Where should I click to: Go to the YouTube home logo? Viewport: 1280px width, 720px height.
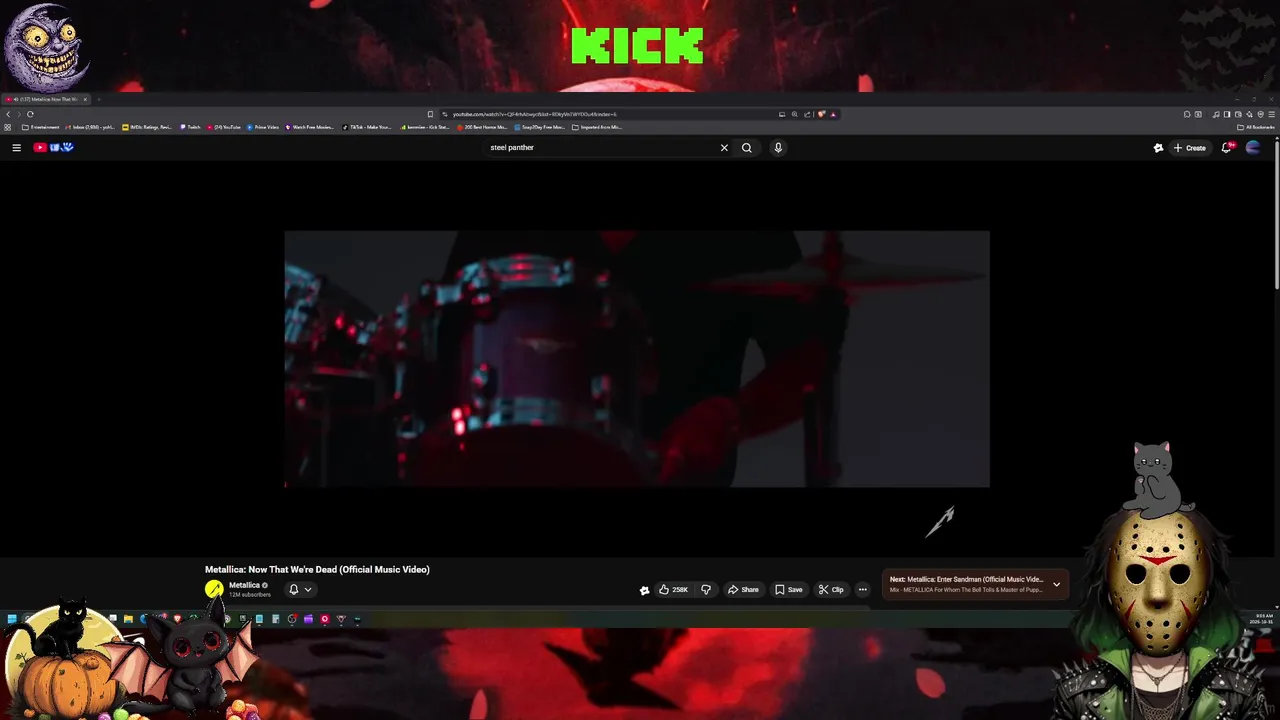click(53, 147)
